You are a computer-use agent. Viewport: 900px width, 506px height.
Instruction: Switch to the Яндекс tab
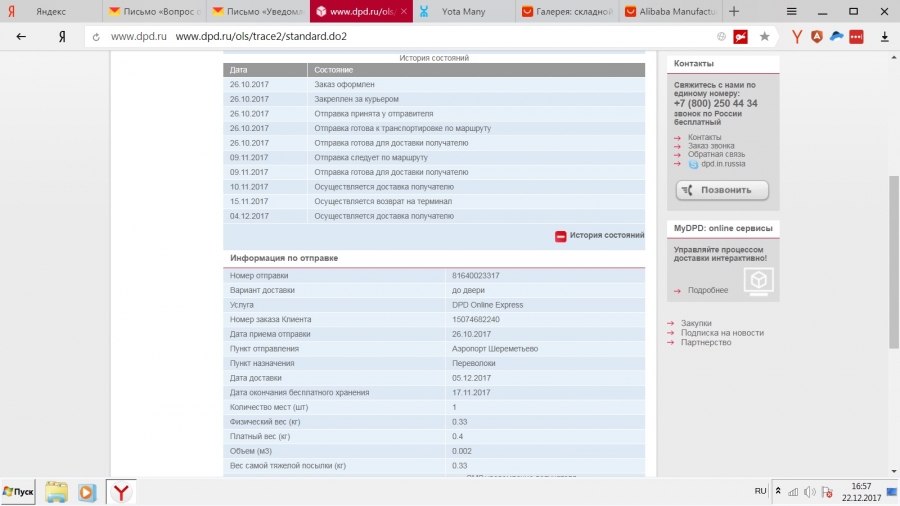click(51, 11)
